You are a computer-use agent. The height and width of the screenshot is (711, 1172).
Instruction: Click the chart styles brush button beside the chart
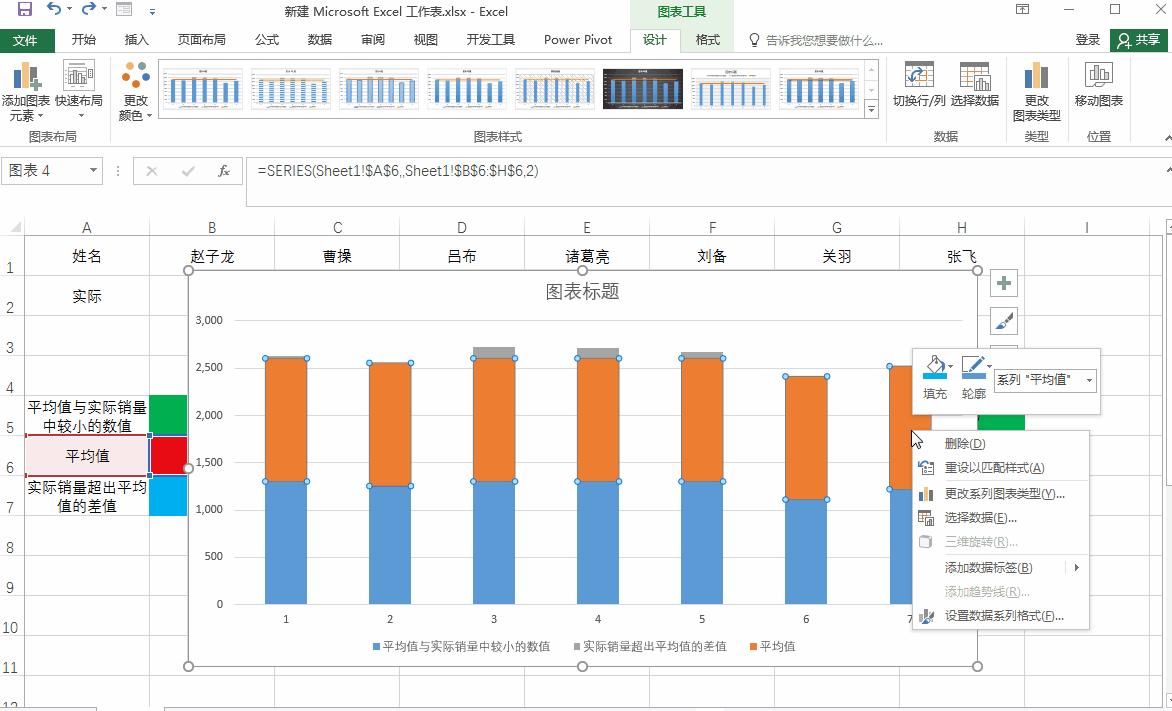click(x=1002, y=321)
